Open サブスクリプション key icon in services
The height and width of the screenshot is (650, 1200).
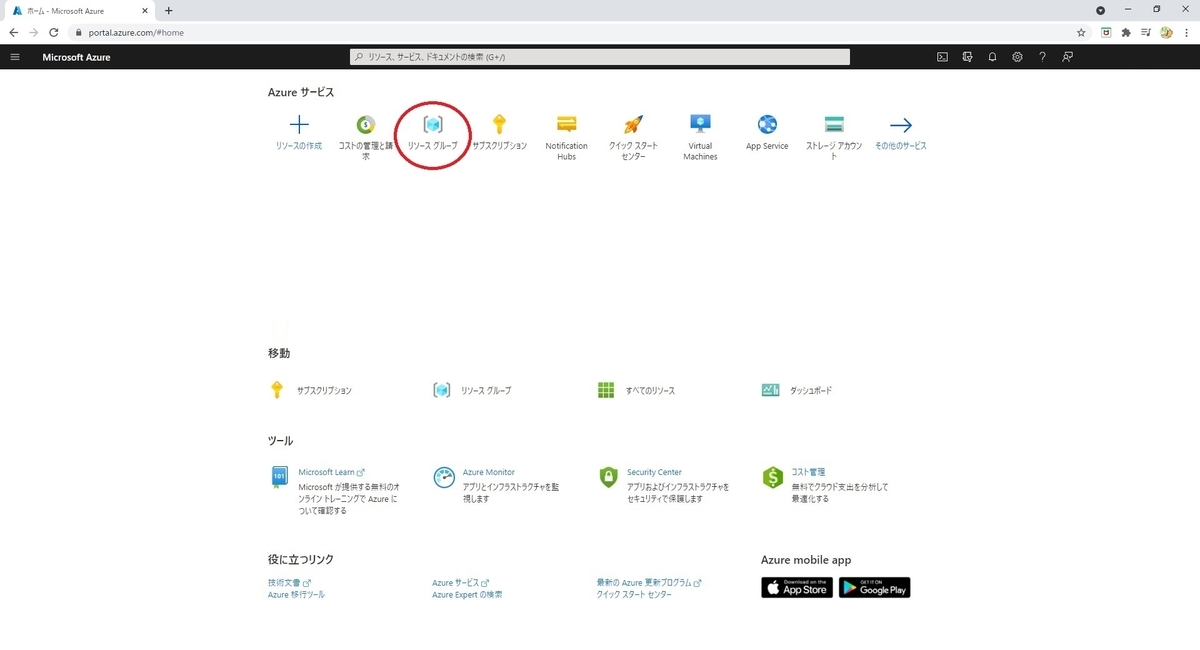click(x=500, y=125)
